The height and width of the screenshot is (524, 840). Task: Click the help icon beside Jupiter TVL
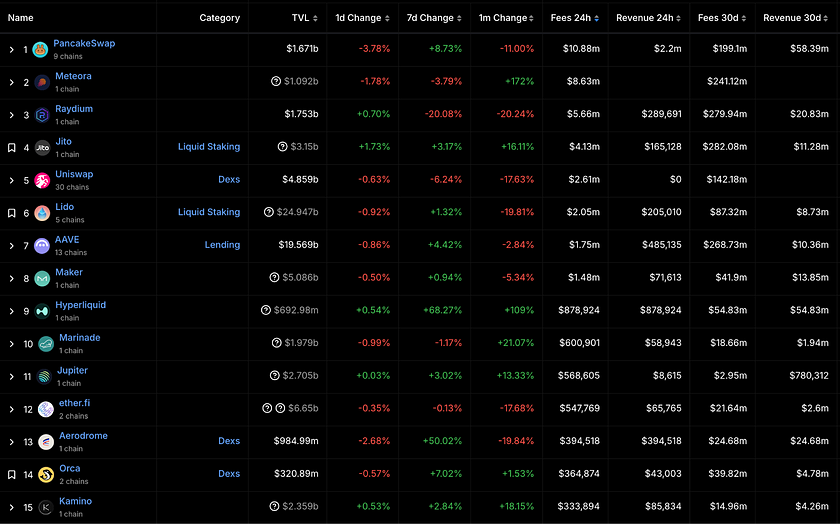(x=275, y=375)
